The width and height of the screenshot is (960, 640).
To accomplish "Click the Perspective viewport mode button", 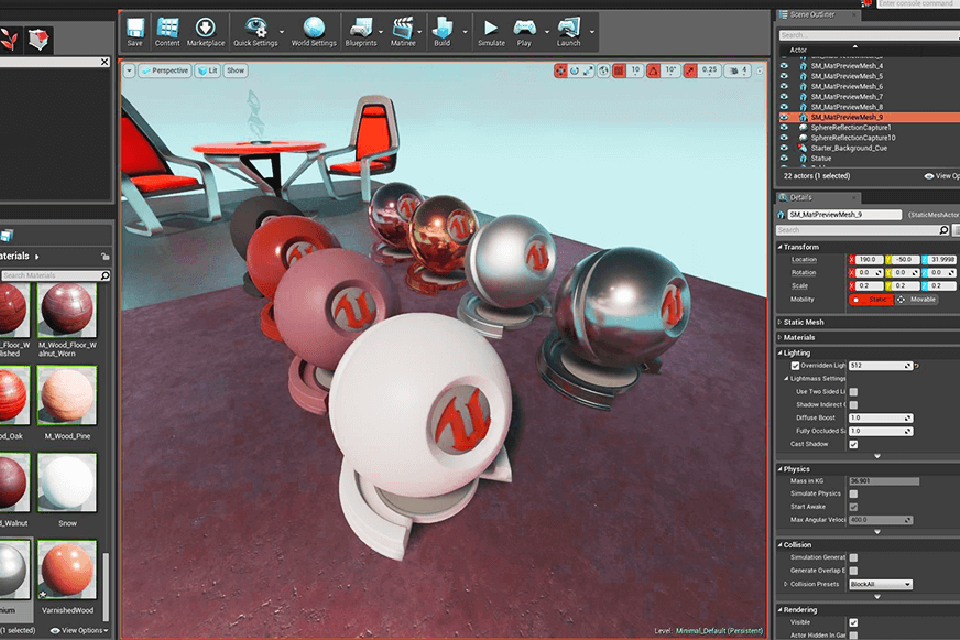I will tap(164, 71).
